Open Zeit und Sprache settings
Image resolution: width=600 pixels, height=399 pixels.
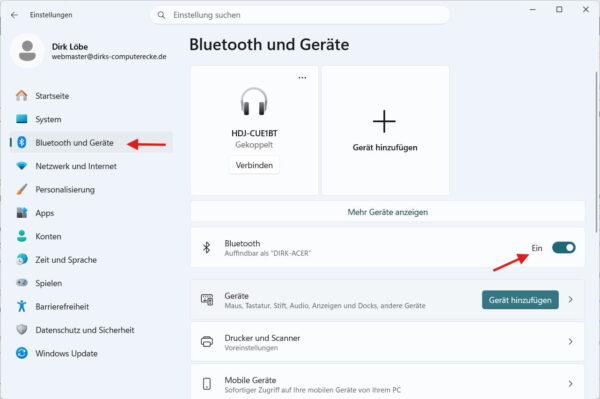[x=91, y=259]
